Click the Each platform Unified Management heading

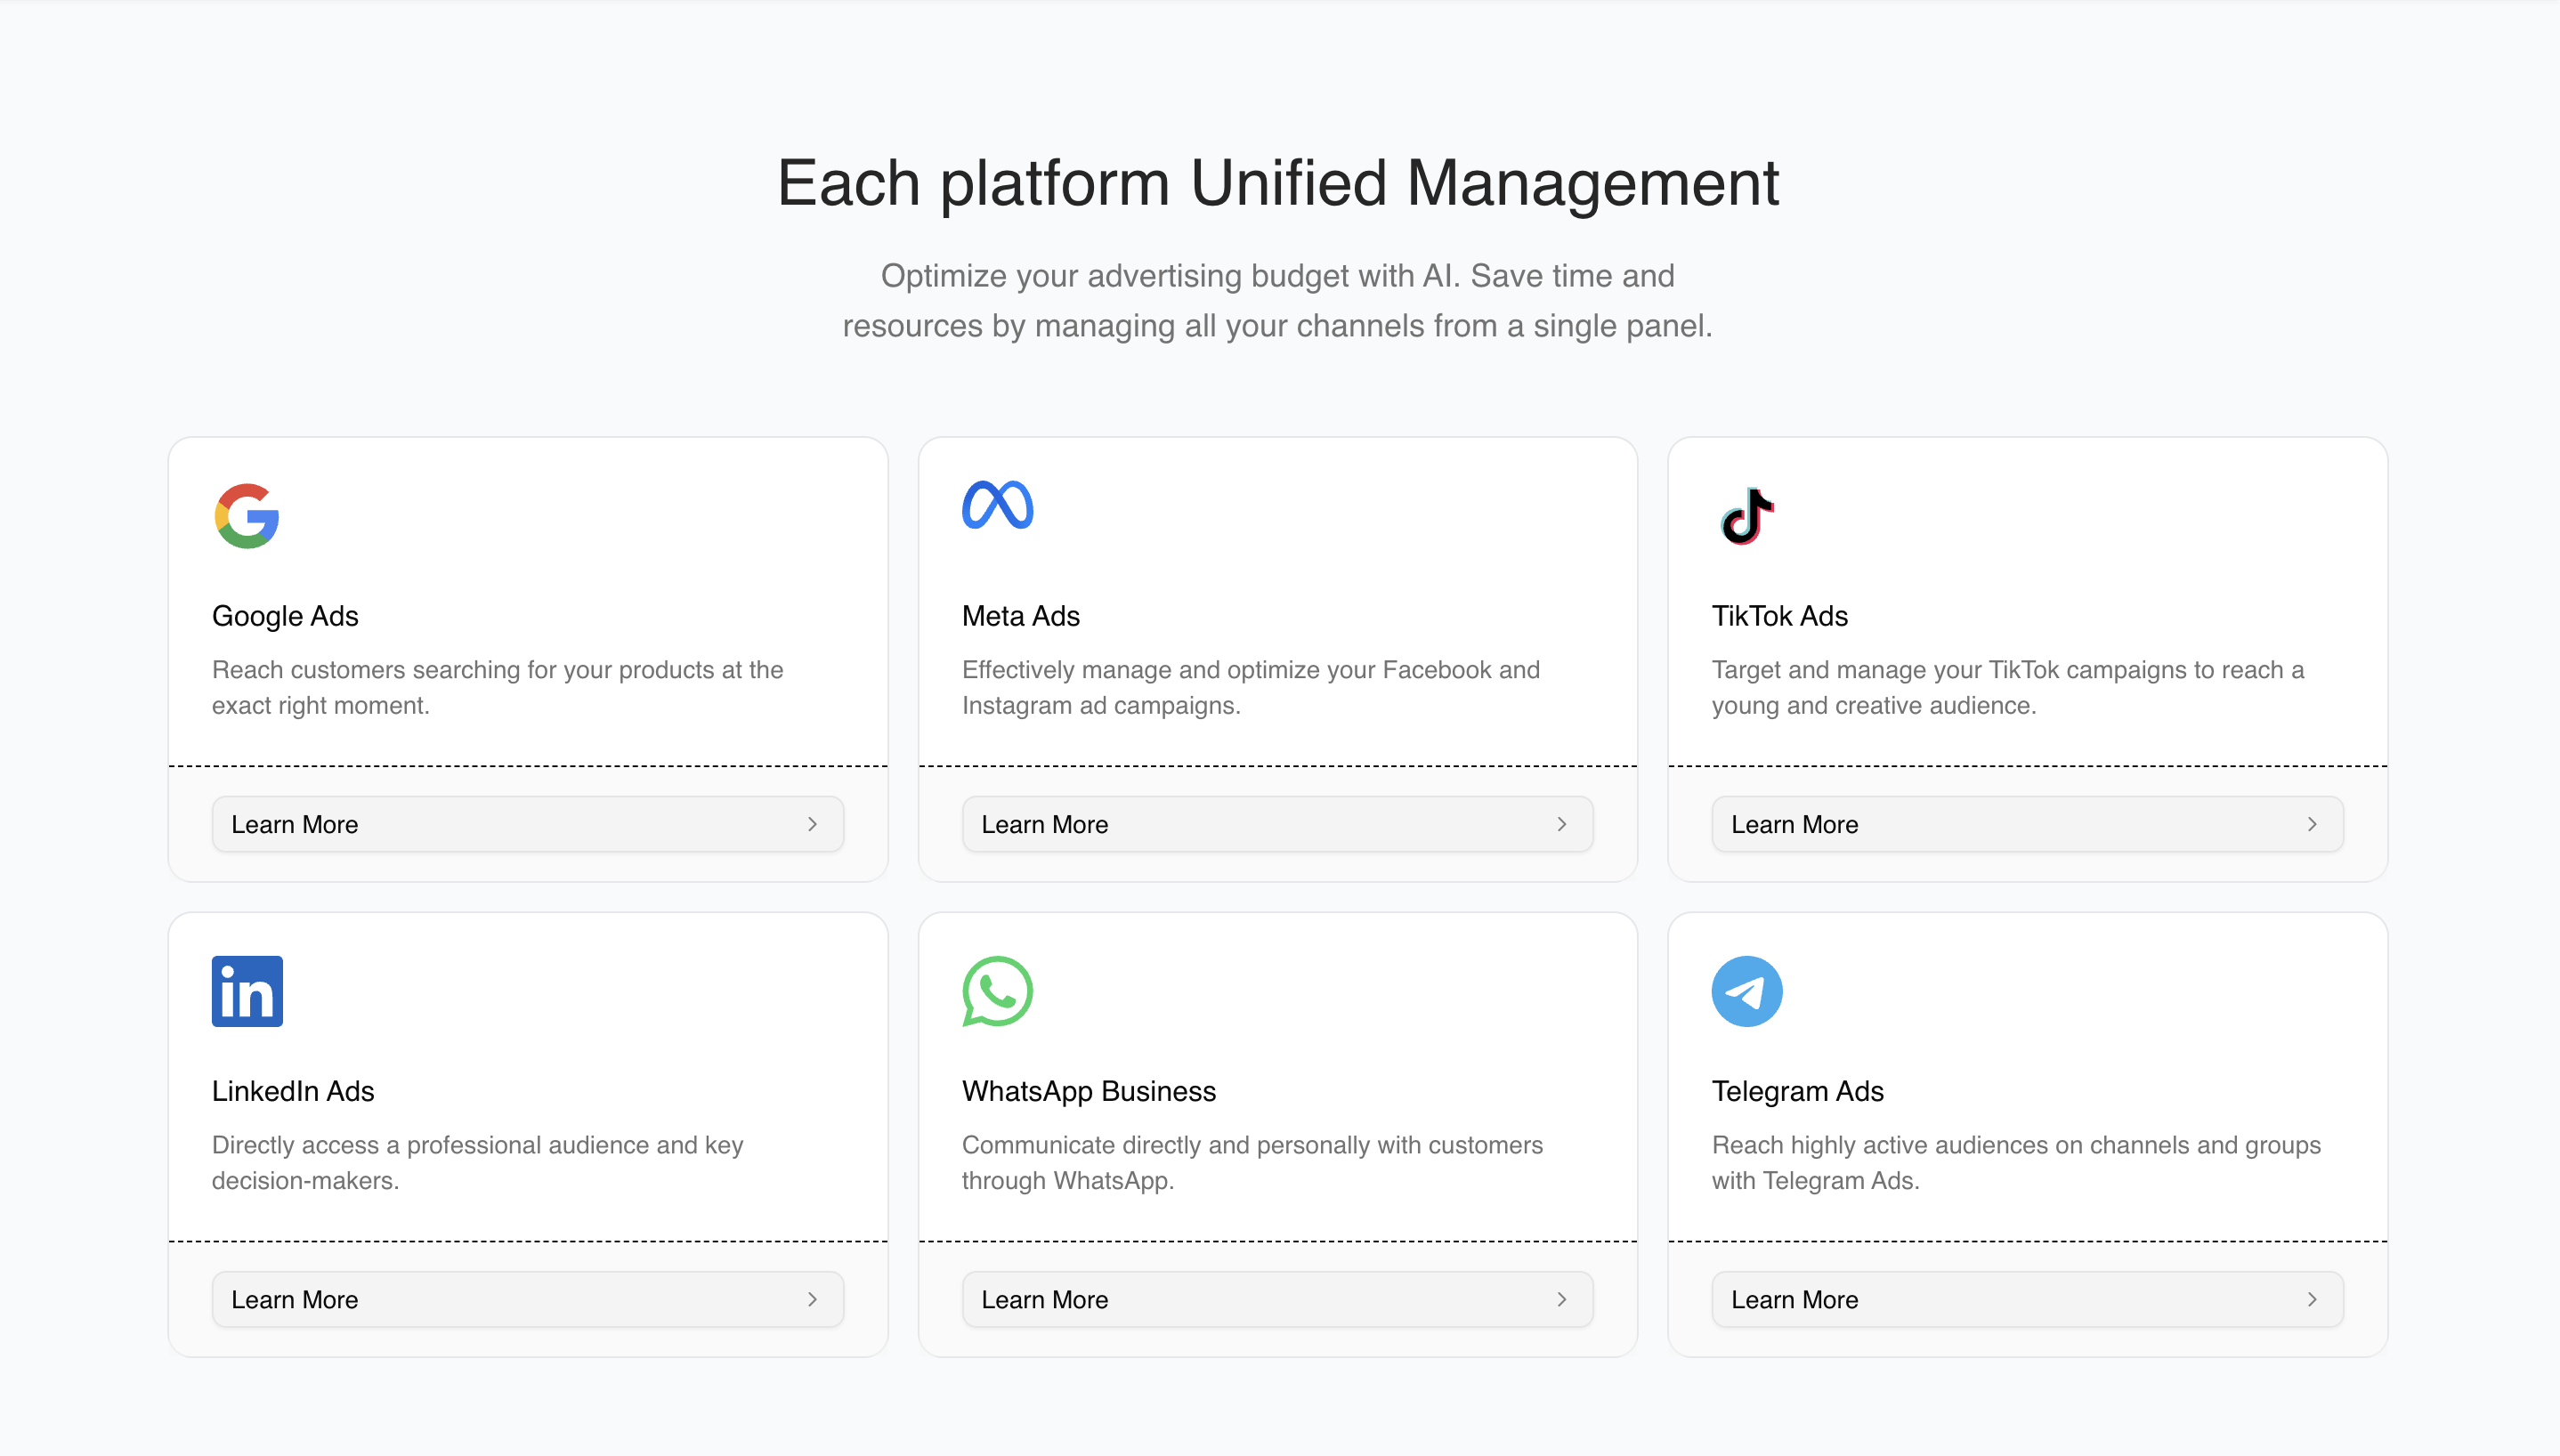pos(1278,183)
